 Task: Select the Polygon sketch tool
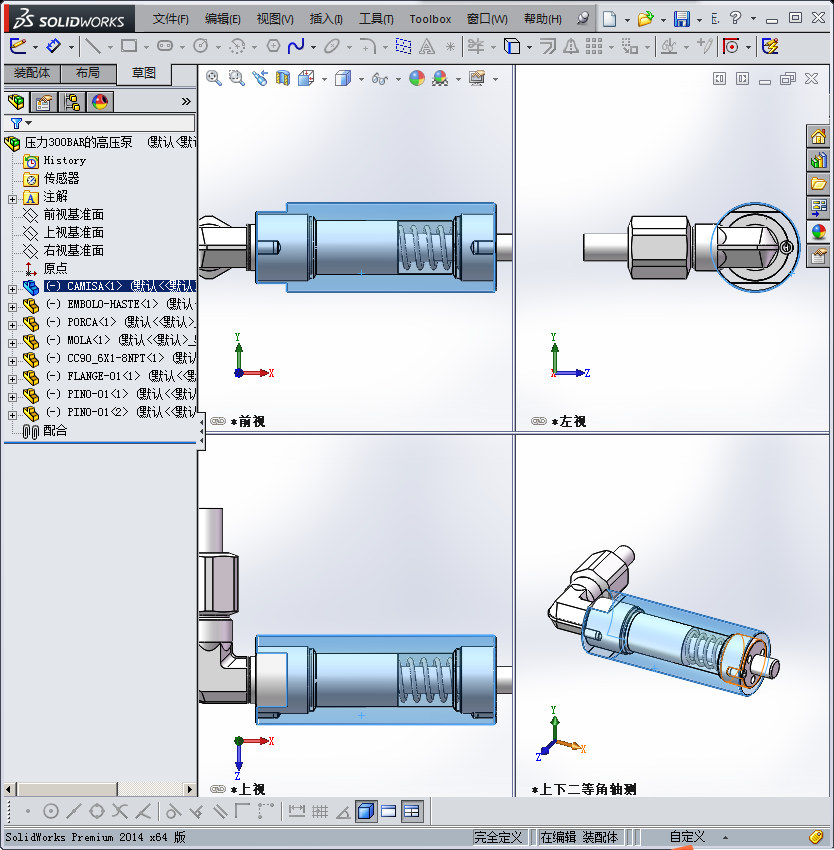pos(273,46)
